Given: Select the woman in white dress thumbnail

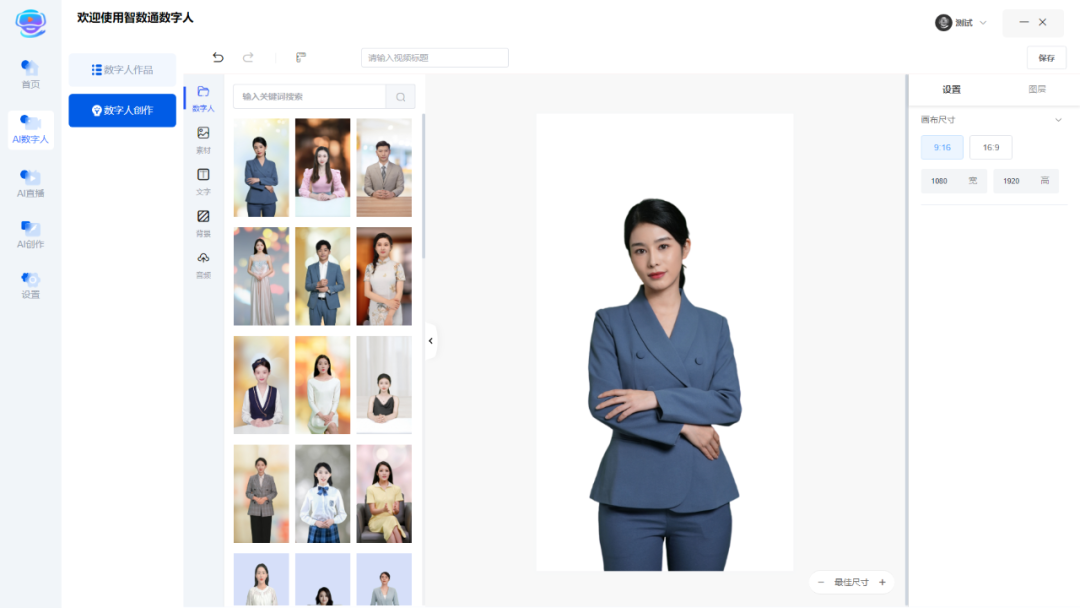Looking at the screenshot, I should click(x=322, y=385).
